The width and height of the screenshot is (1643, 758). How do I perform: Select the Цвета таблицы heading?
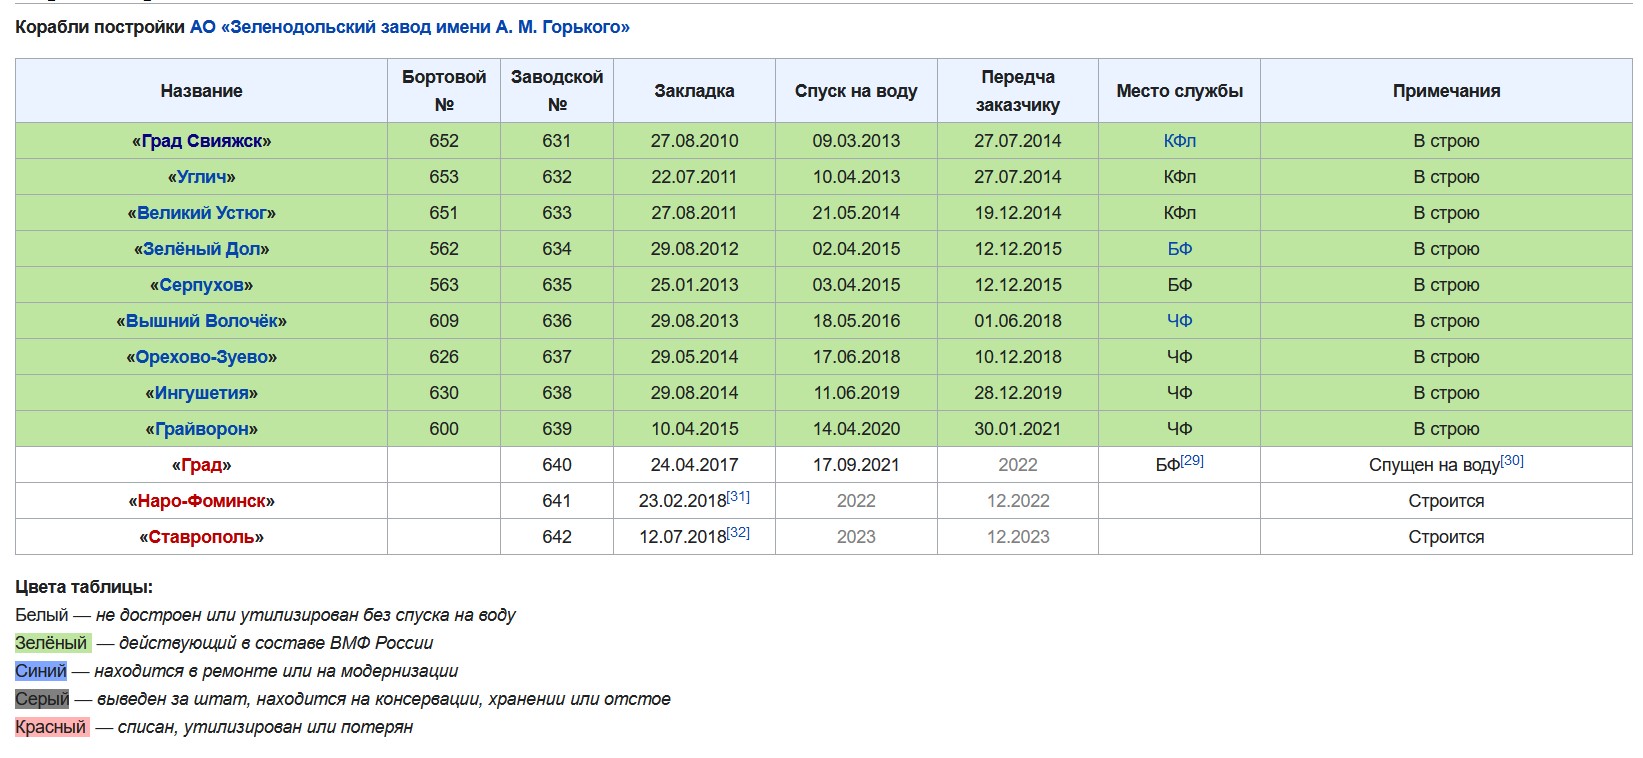tap(84, 587)
